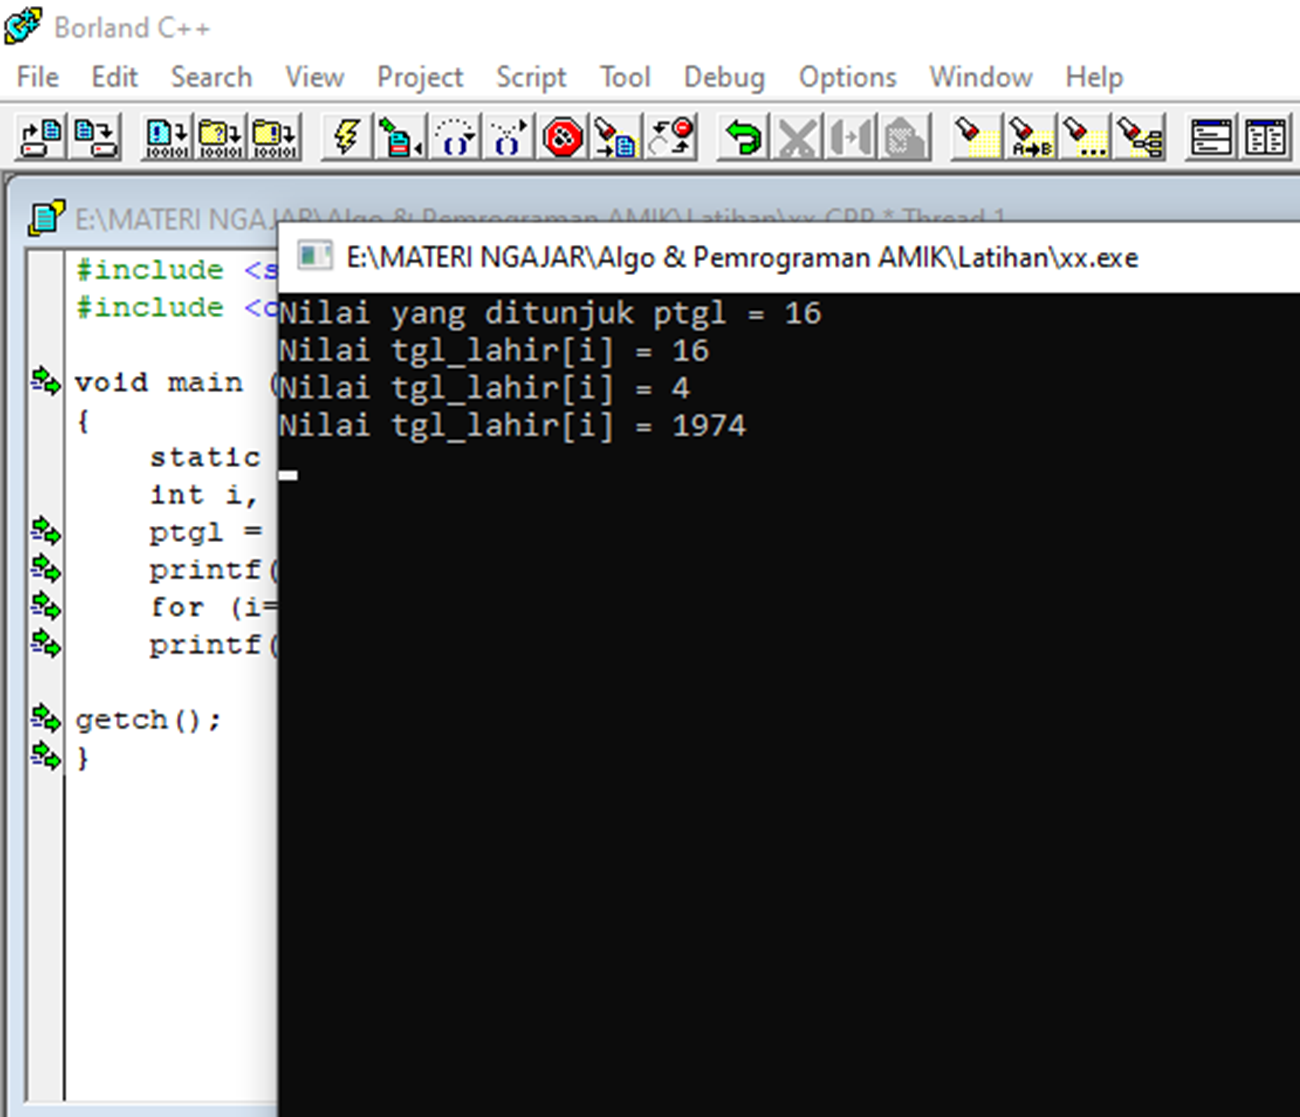Open the Script menu
Screen dimensions: 1300x1117
click(x=531, y=77)
